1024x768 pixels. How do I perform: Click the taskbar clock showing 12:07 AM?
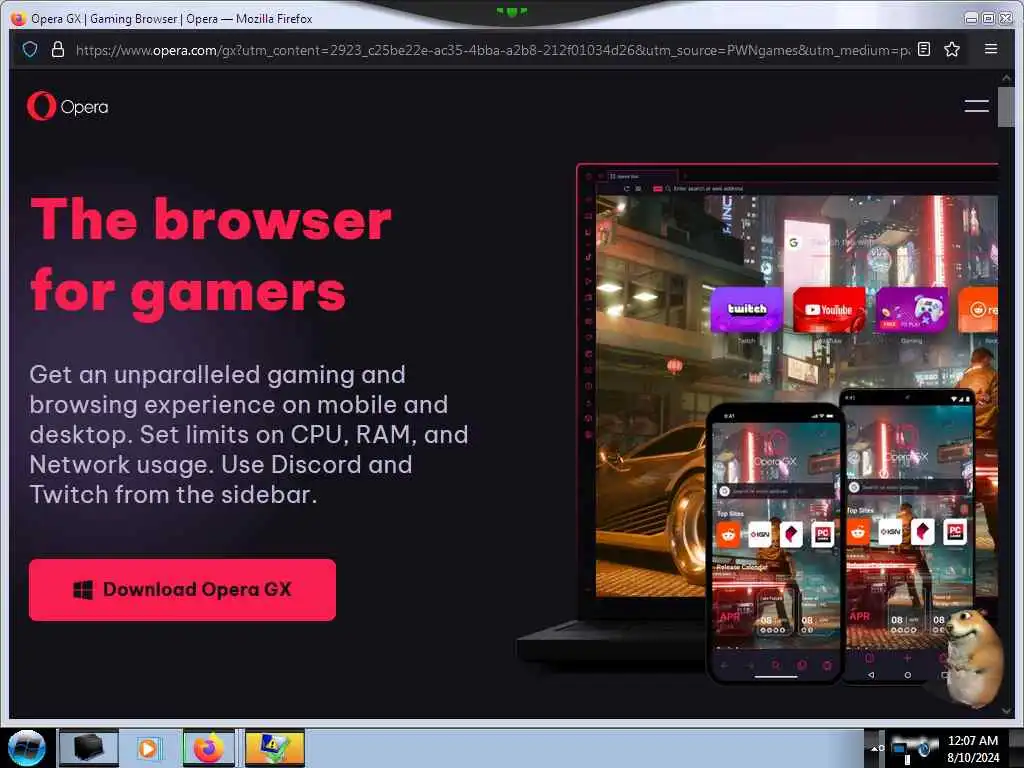coord(972,748)
